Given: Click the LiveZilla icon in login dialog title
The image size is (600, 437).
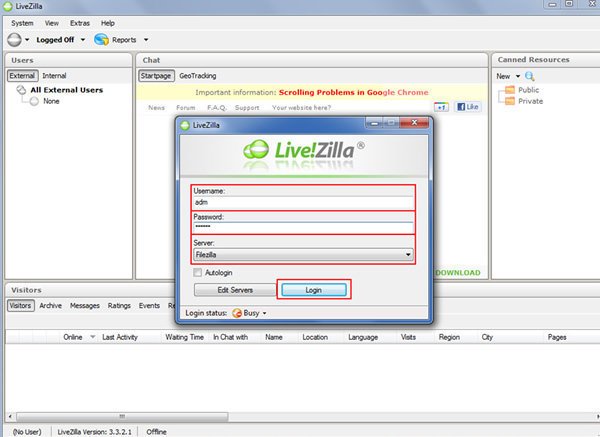Looking at the screenshot, I should [x=185, y=125].
